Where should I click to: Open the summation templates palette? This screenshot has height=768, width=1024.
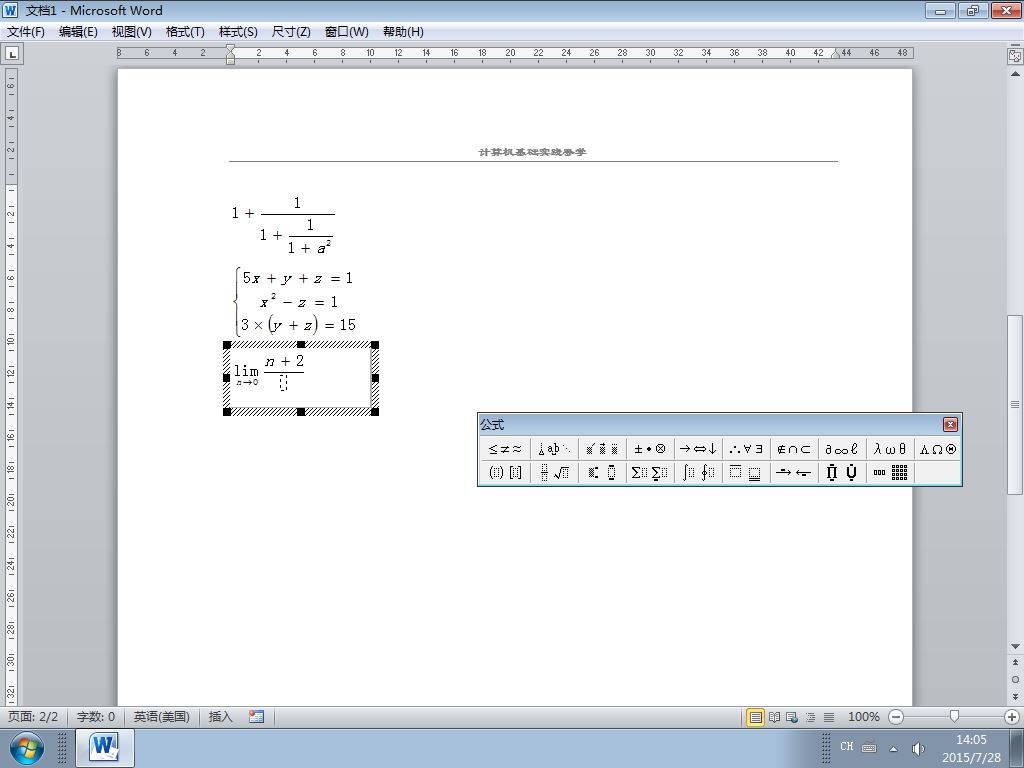point(649,472)
